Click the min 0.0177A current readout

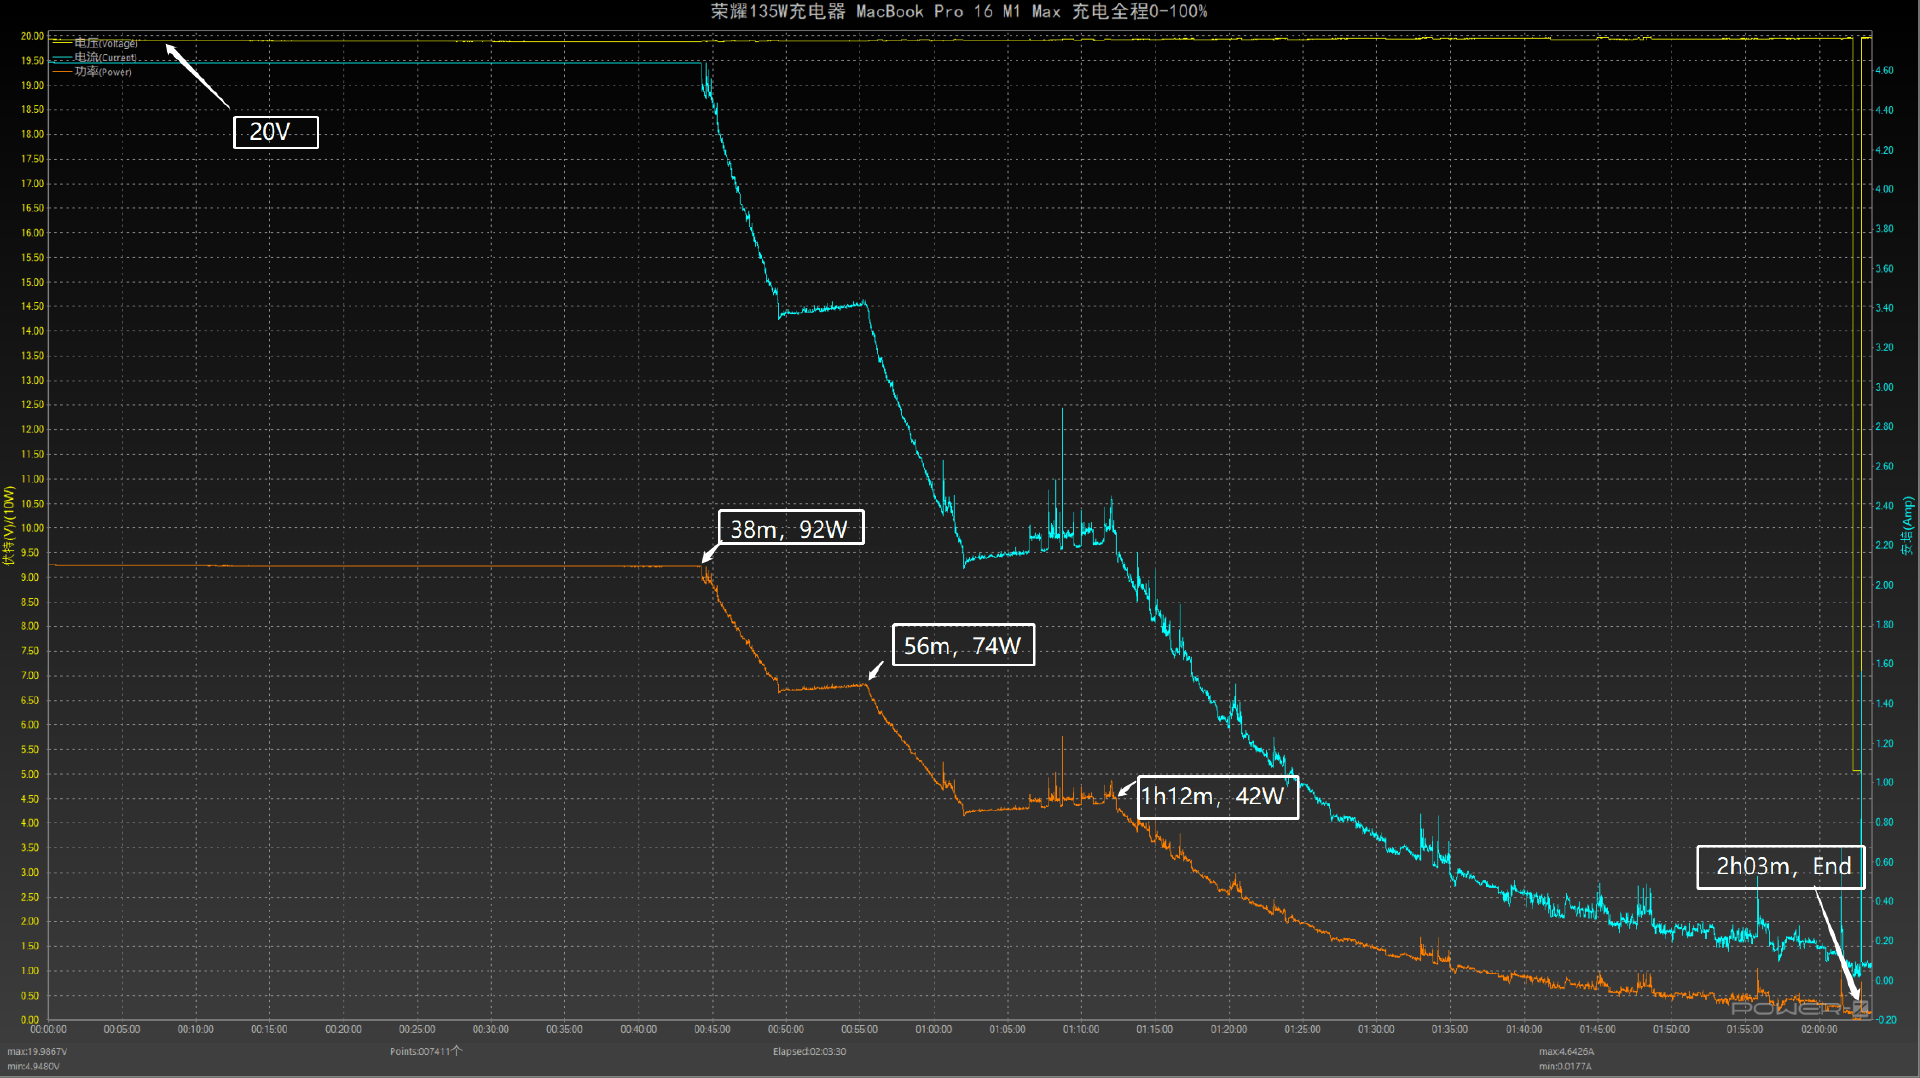tap(1564, 1066)
